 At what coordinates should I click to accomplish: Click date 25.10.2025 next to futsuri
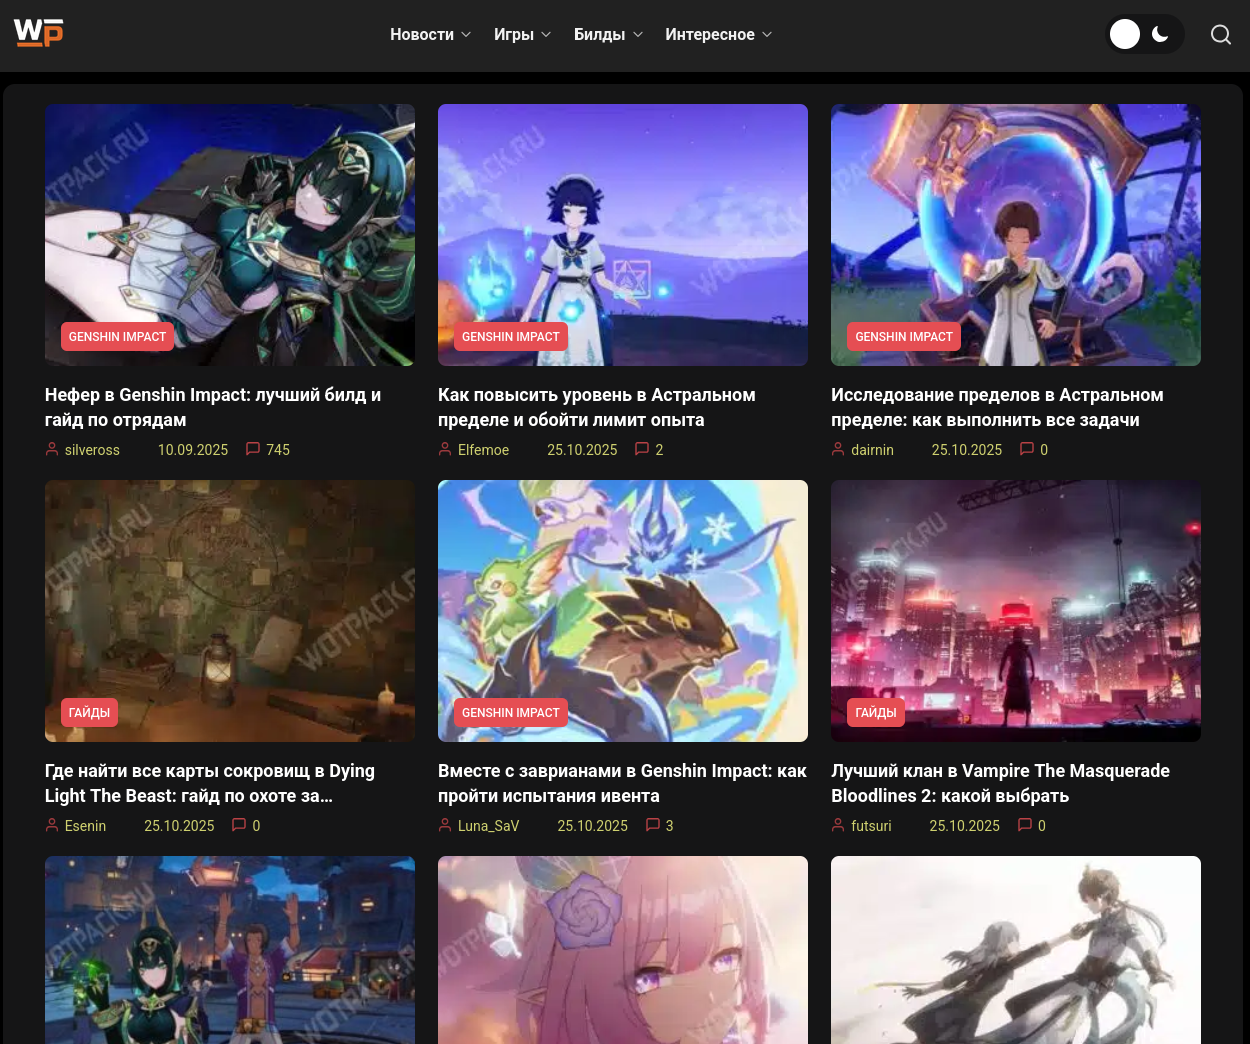click(x=965, y=826)
